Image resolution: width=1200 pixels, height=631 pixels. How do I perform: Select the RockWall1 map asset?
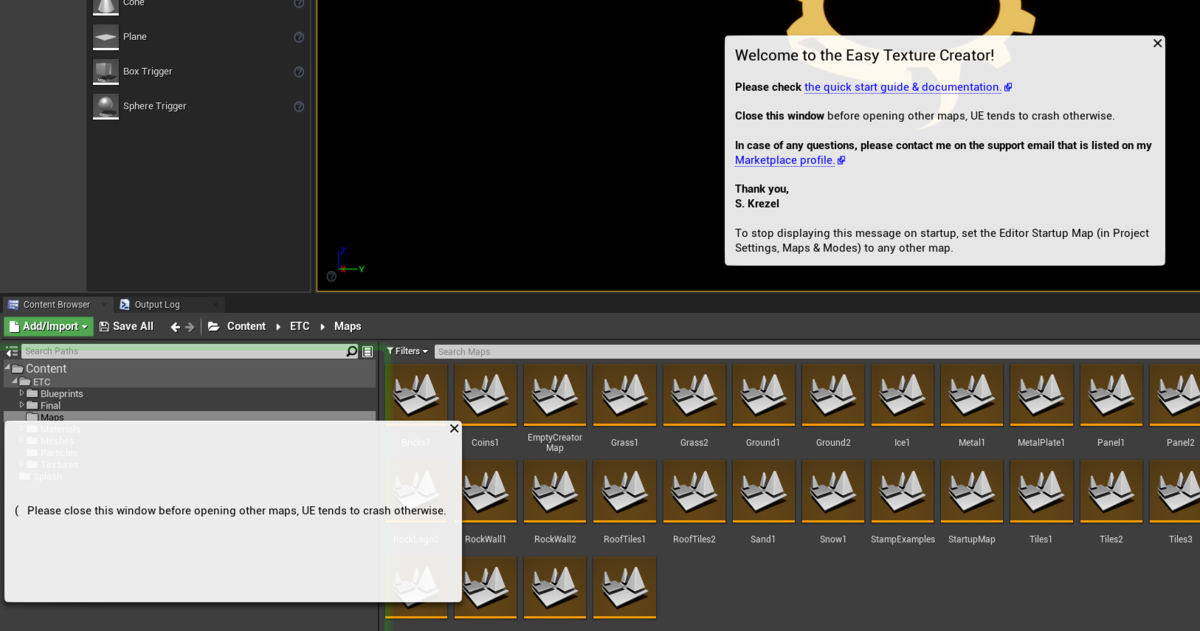coord(485,502)
